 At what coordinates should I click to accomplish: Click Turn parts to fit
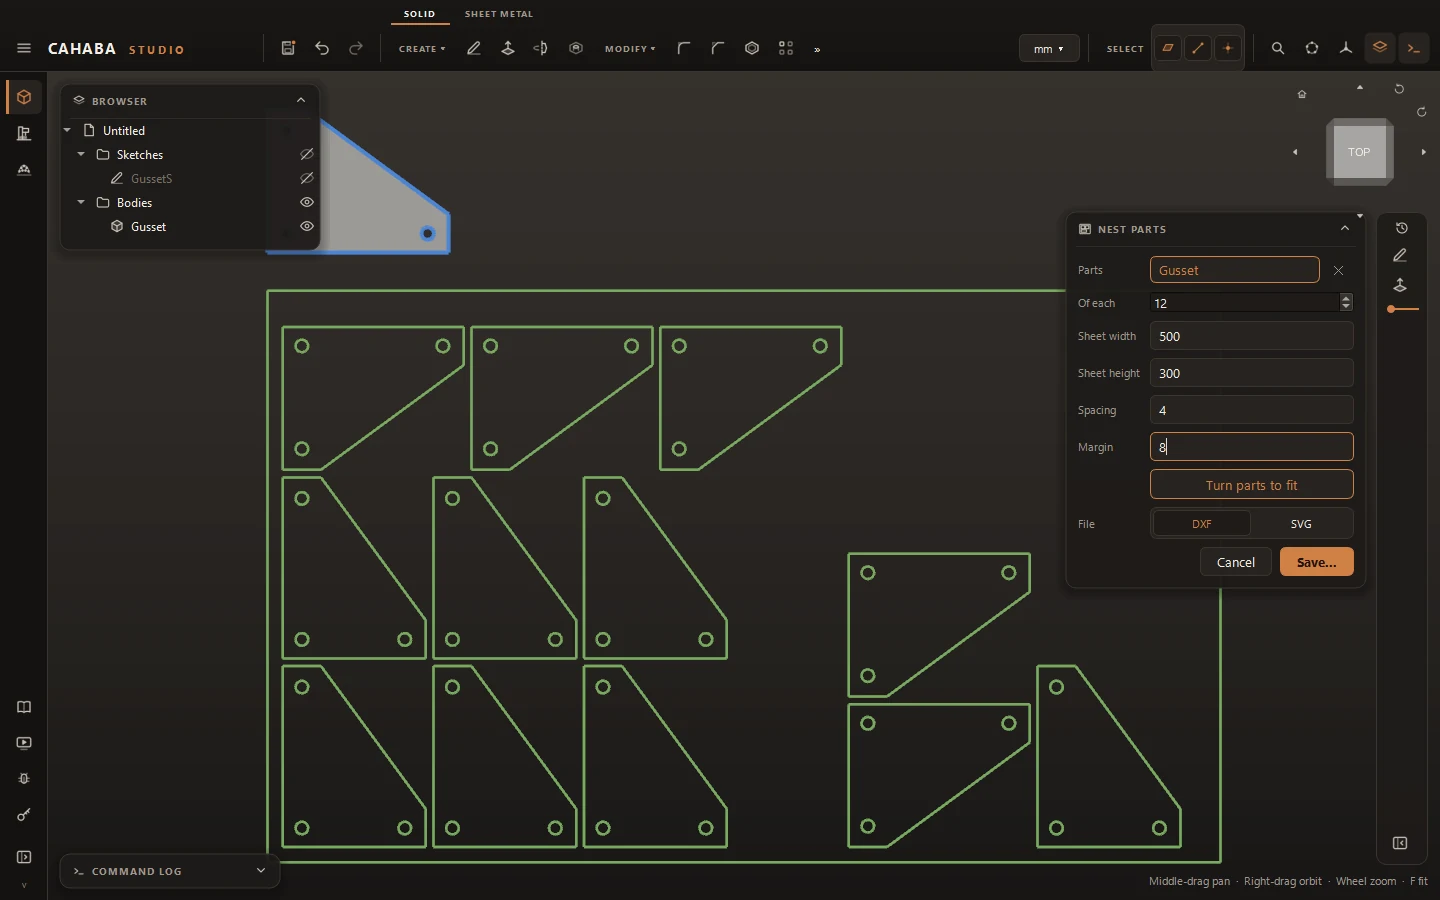coord(1251,485)
